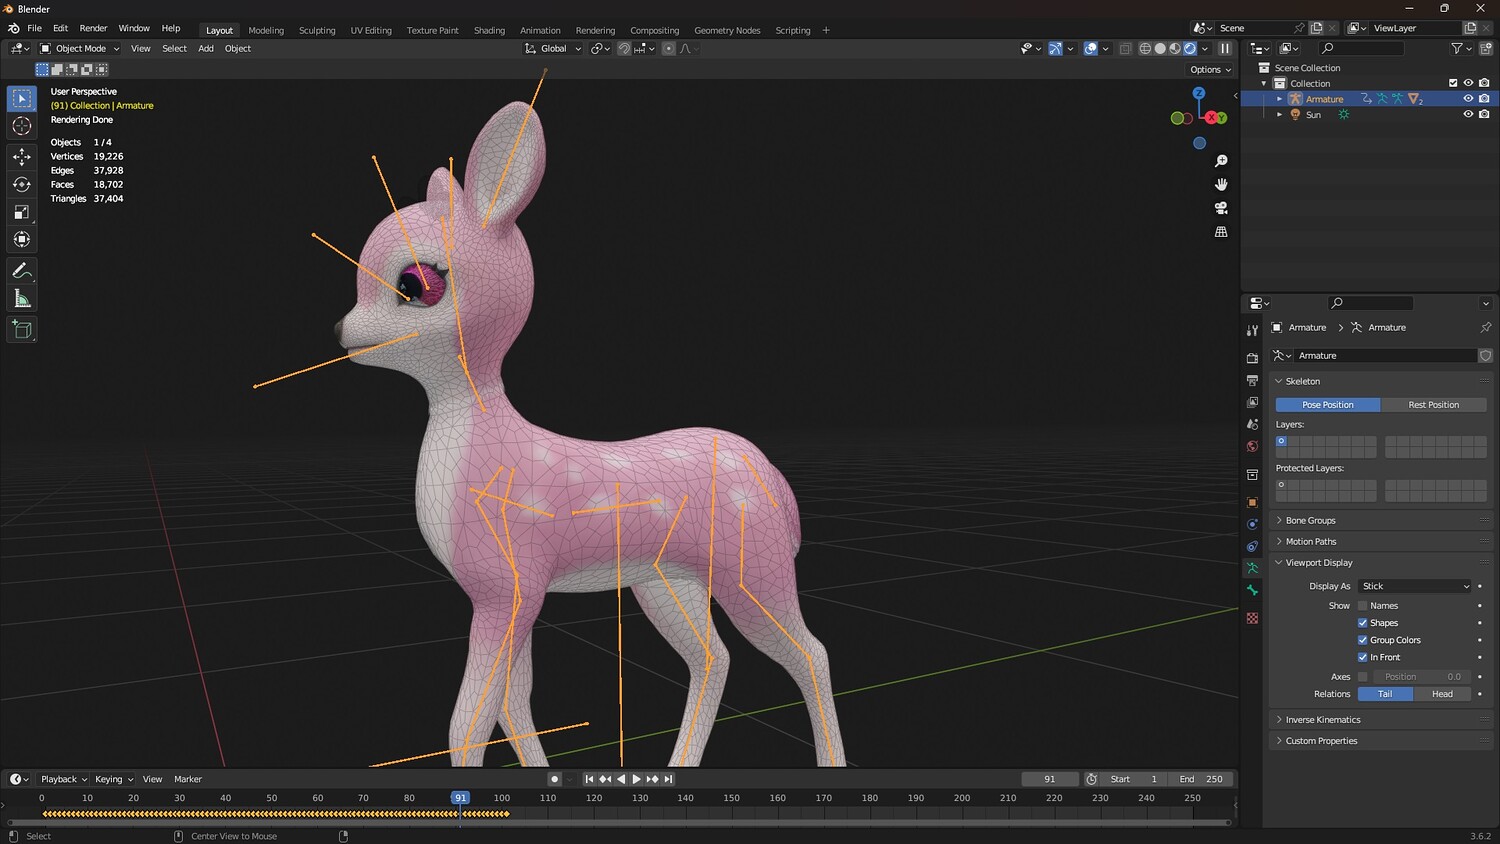Activate the Cursor tool
The width and height of the screenshot is (1500, 844).
point(22,126)
